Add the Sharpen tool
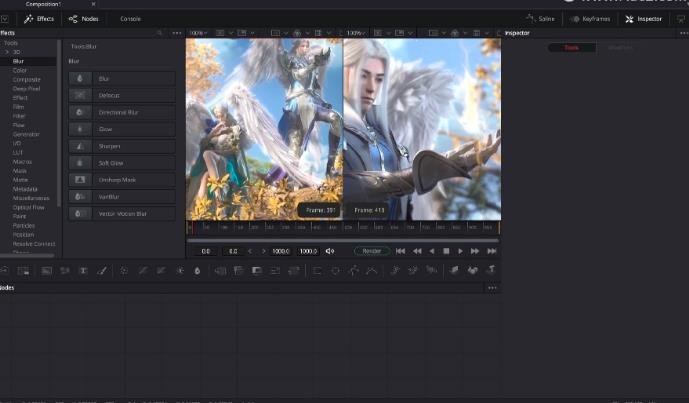This screenshot has height=403, width=689. point(122,146)
